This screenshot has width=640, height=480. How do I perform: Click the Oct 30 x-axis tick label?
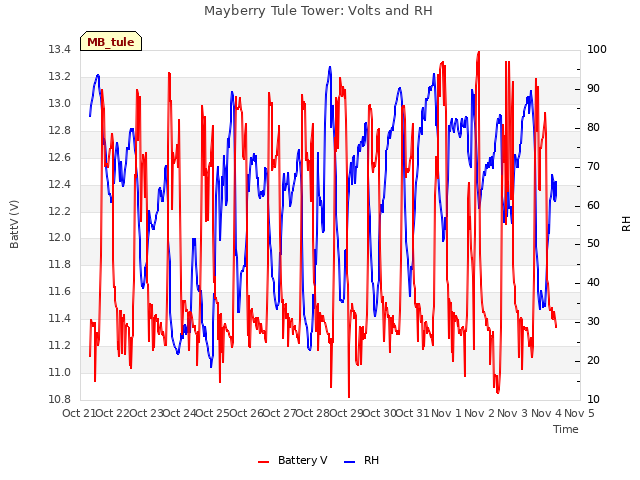pos(380,413)
